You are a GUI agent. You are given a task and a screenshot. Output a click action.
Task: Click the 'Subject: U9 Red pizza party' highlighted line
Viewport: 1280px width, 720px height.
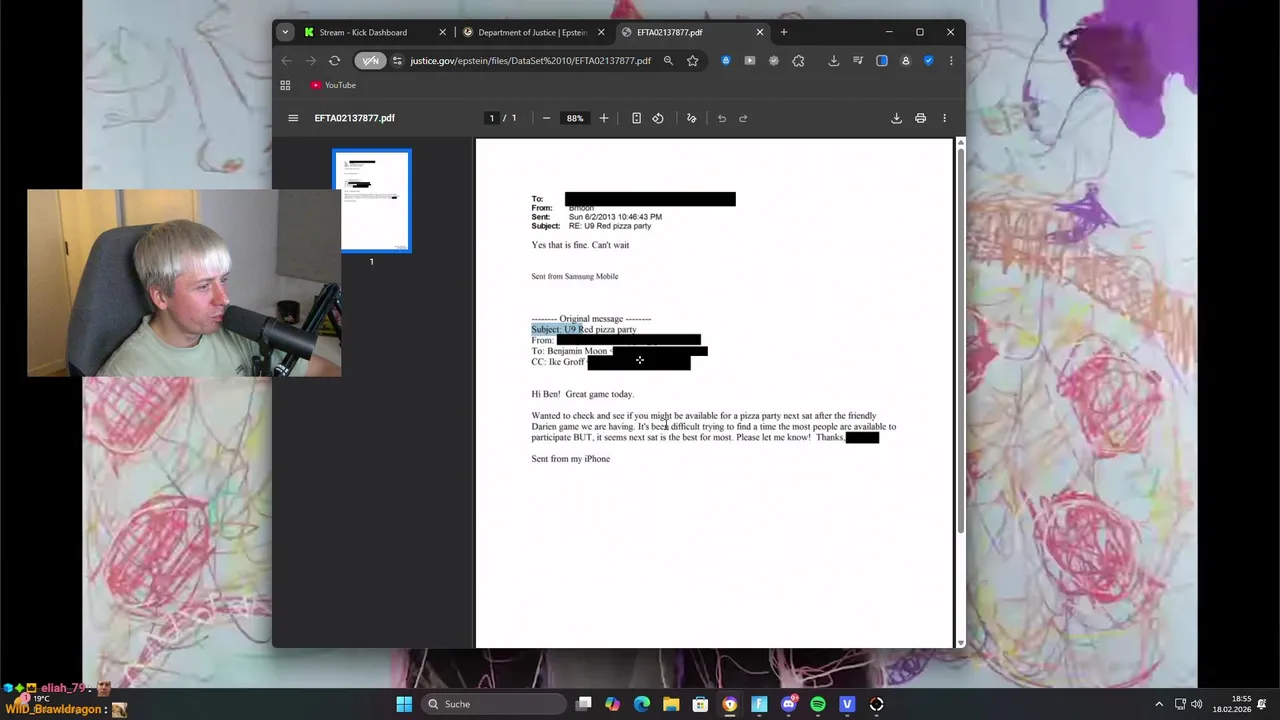(584, 329)
